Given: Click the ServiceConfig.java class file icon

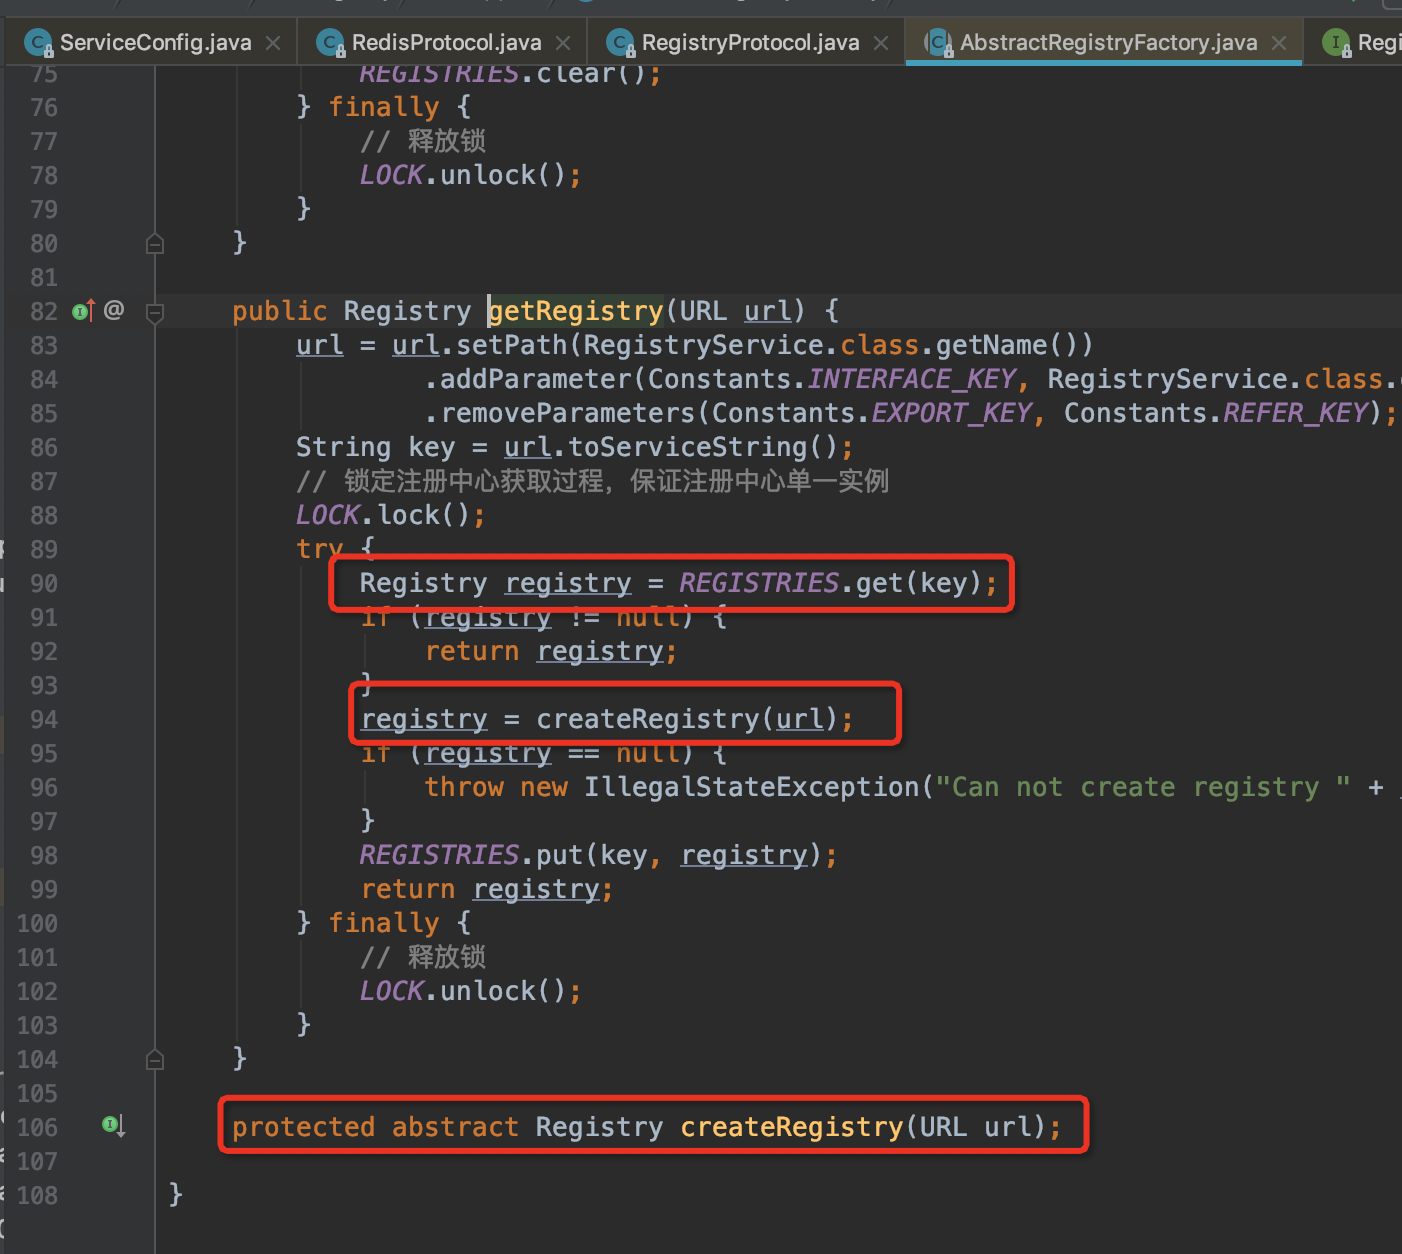Looking at the screenshot, I should (x=38, y=43).
